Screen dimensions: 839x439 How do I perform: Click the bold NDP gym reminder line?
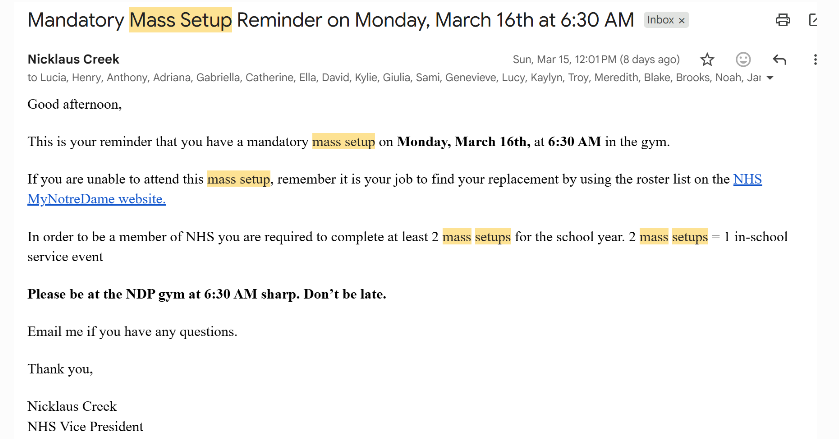tap(206, 294)
